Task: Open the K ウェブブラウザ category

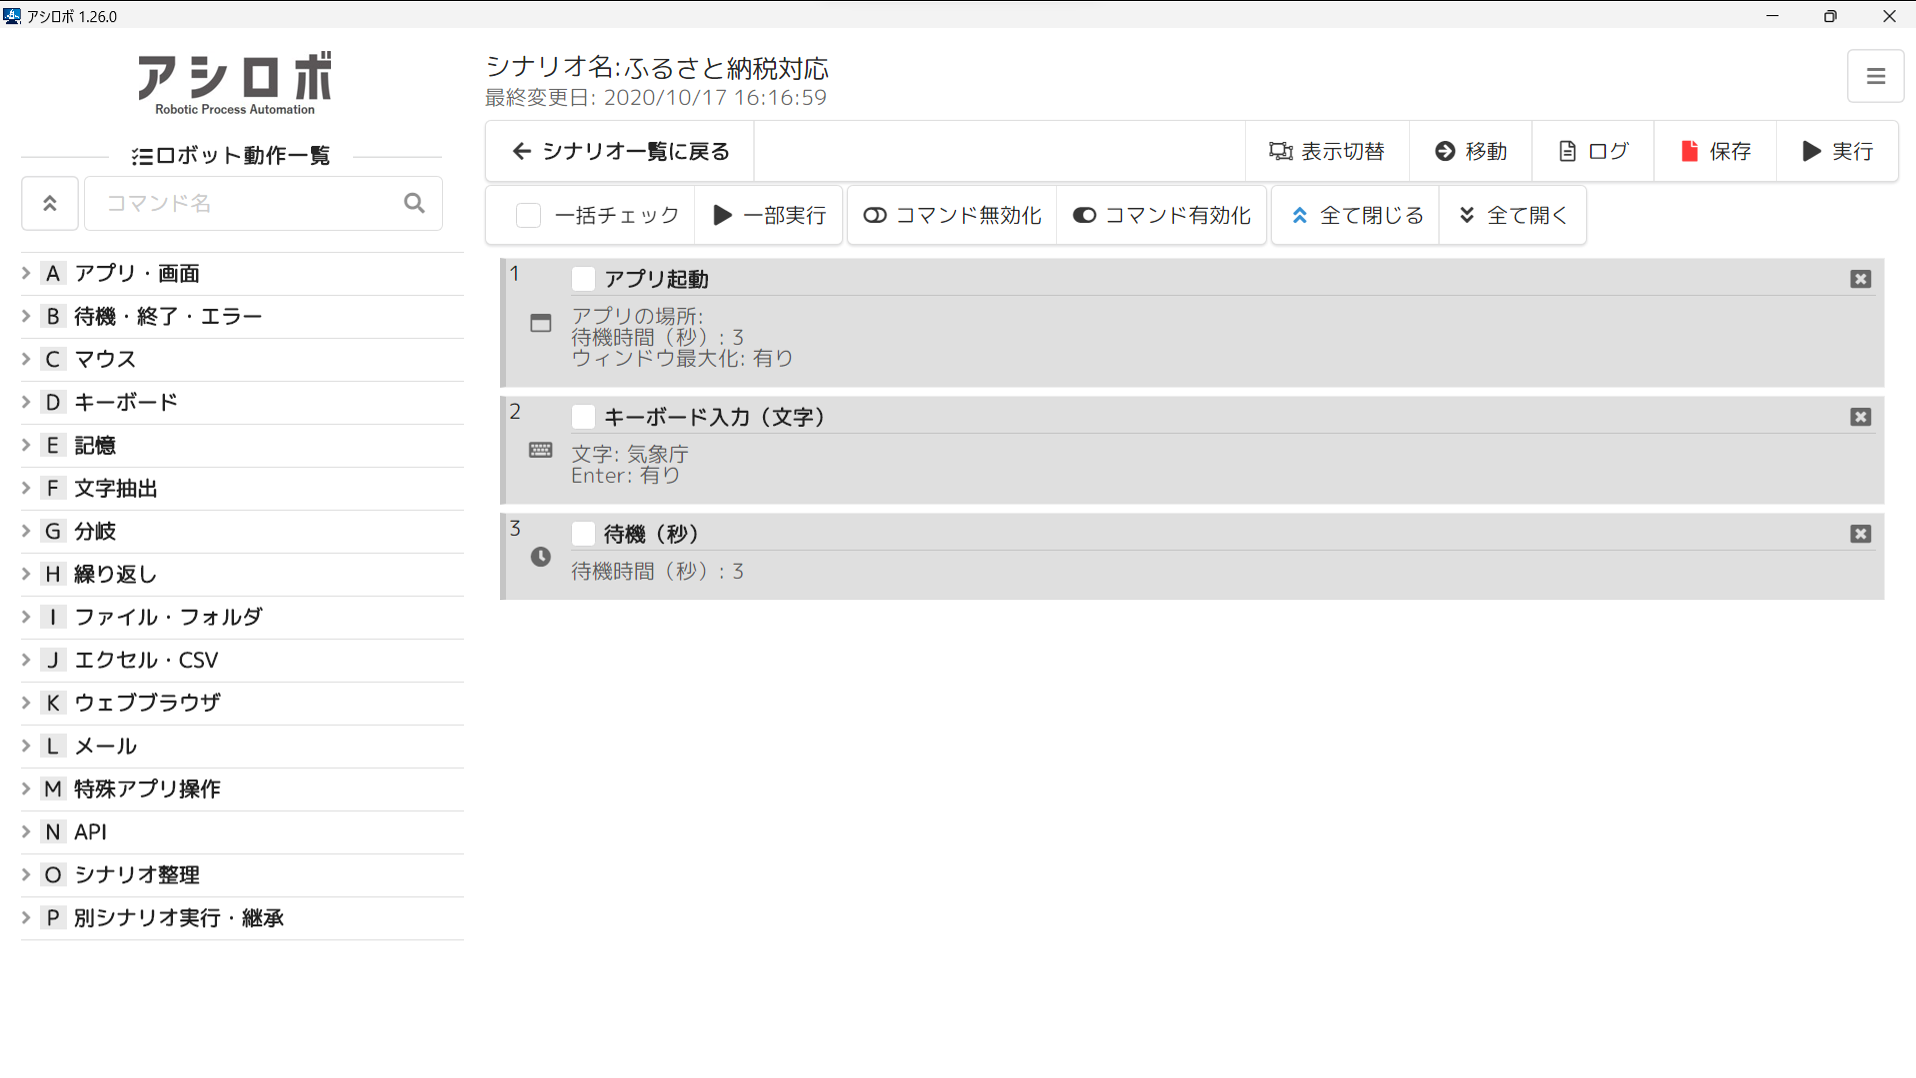Action: click(x=242, y=703)
